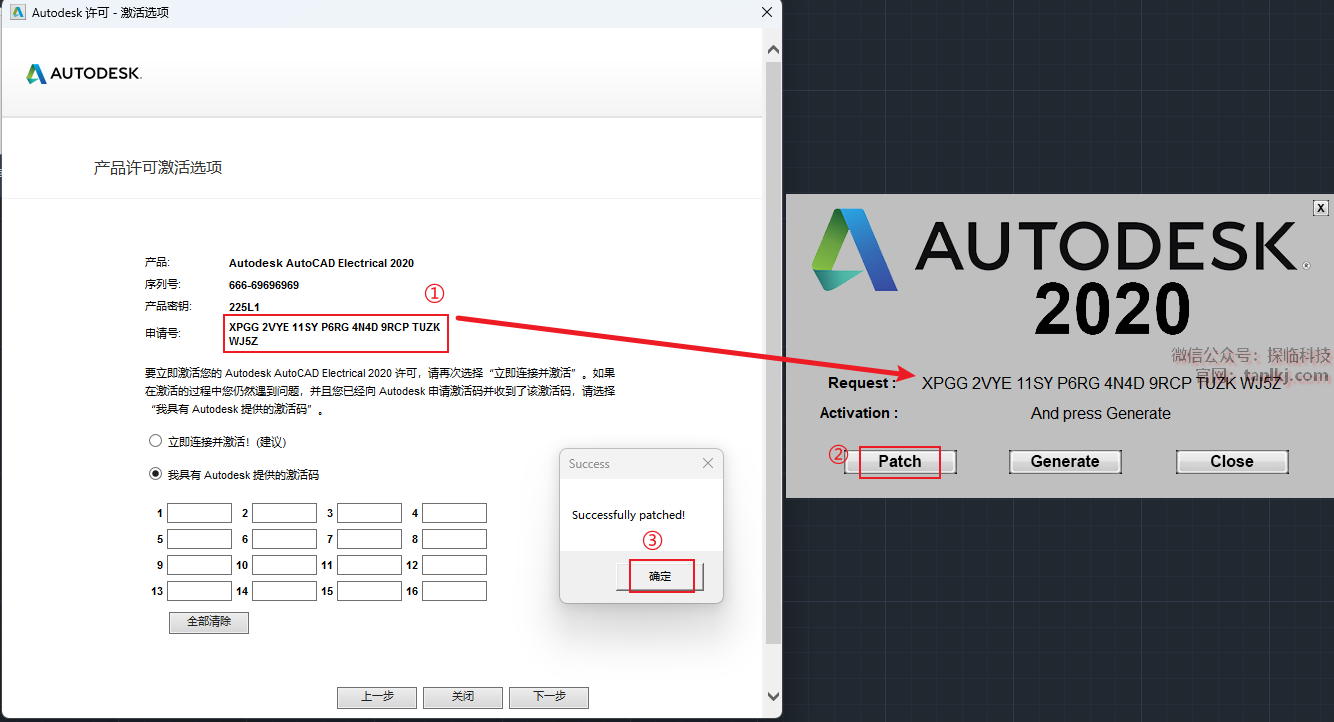Click the Request field in the keygen

click(1101, 383)
